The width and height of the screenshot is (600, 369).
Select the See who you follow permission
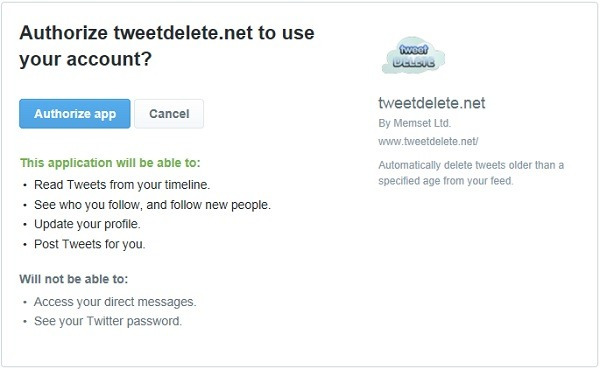[x=152, y=205]
